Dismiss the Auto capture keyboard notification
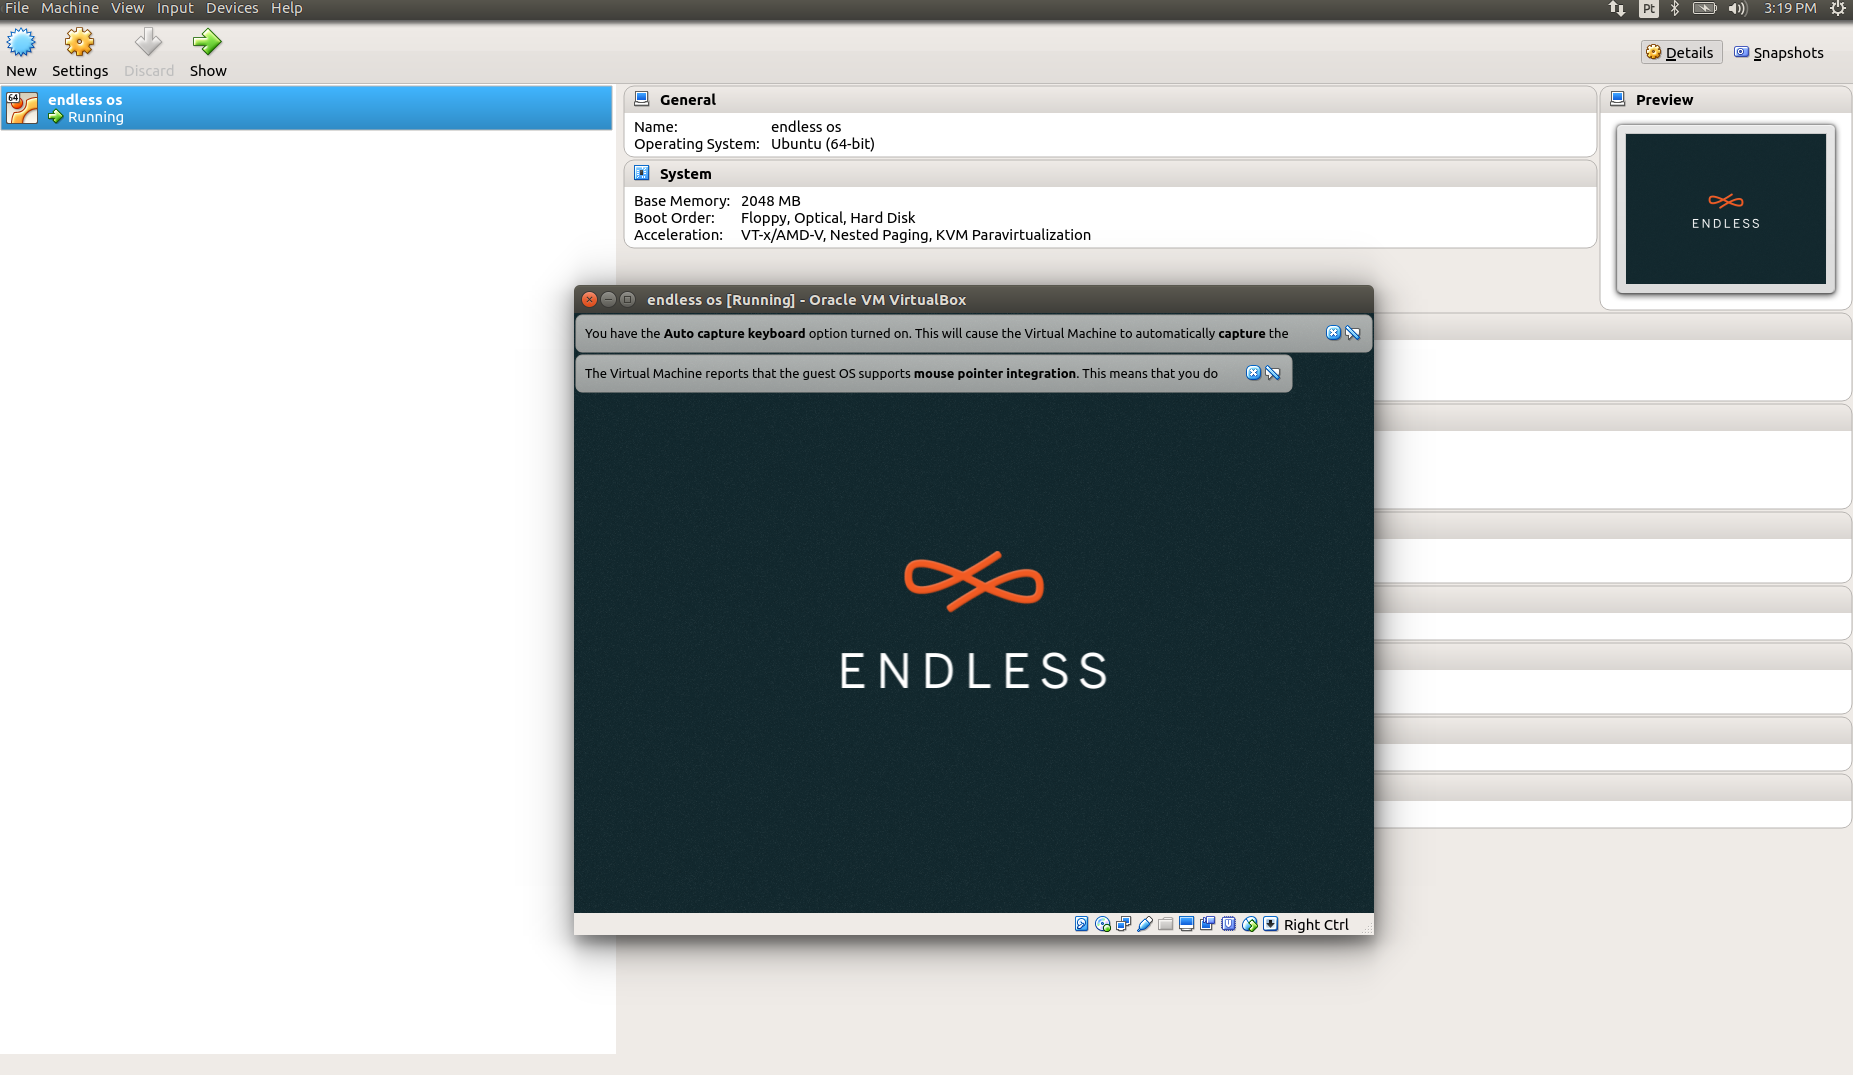 1333,333
